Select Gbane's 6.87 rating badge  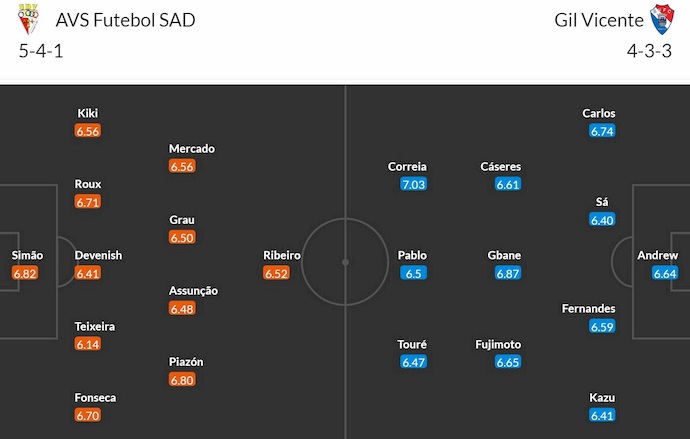coord(508,273)
